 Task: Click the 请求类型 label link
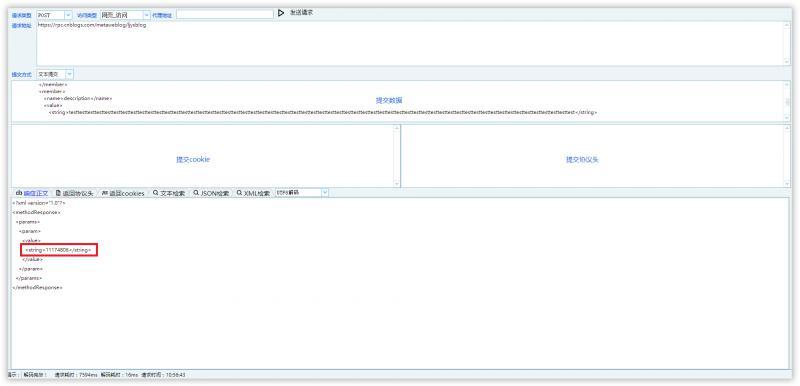[x=21, y=16]
